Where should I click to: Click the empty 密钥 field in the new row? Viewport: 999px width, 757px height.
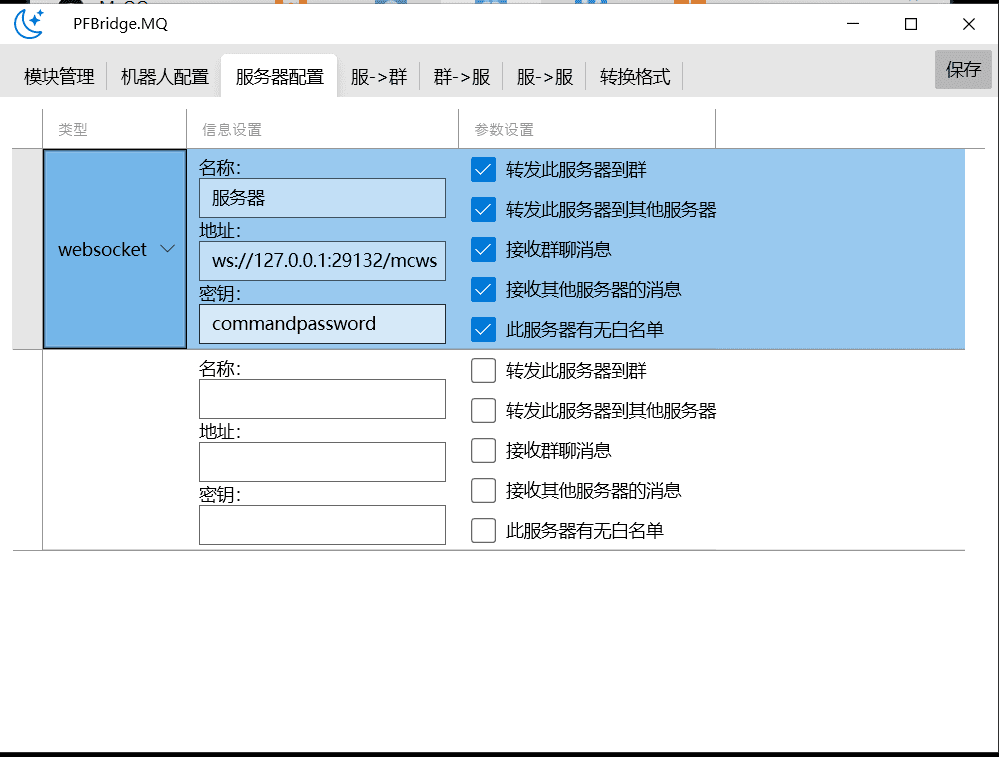point(322,525)
